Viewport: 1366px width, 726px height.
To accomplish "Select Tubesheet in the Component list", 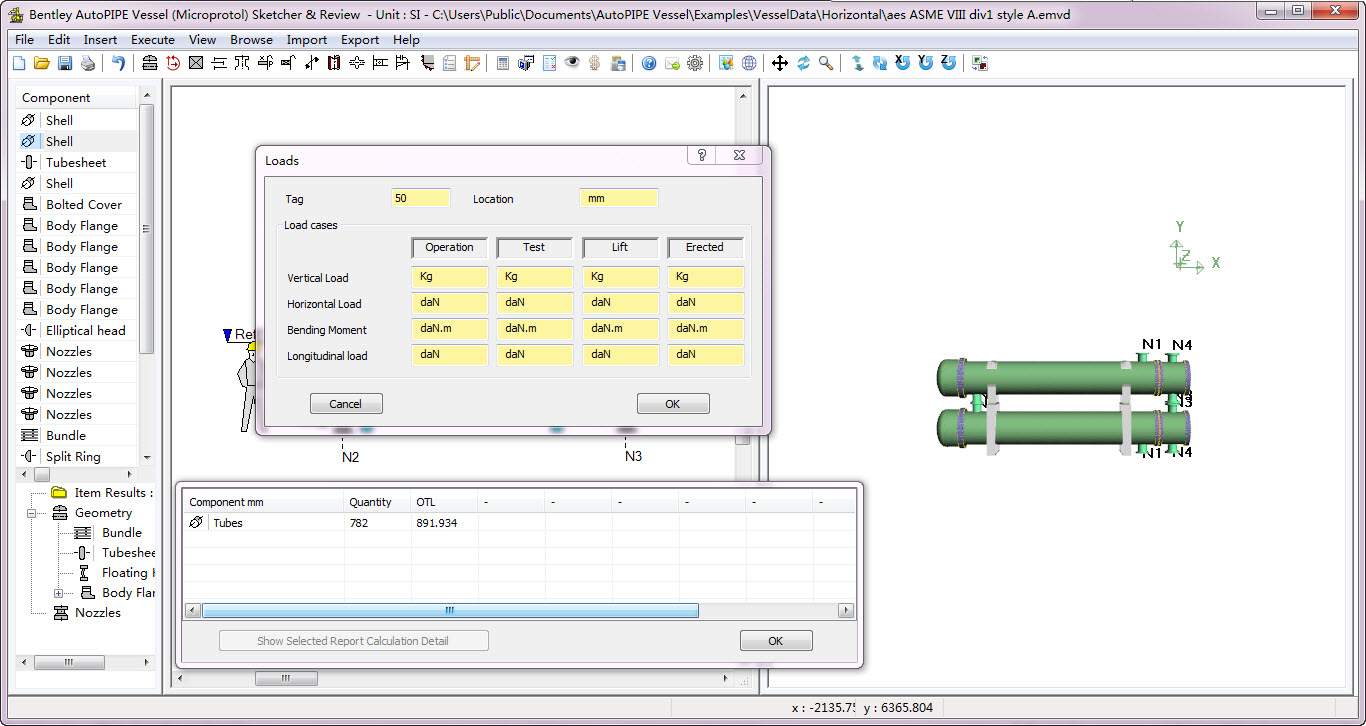I will pyautogui.click(x=77, y=162).
